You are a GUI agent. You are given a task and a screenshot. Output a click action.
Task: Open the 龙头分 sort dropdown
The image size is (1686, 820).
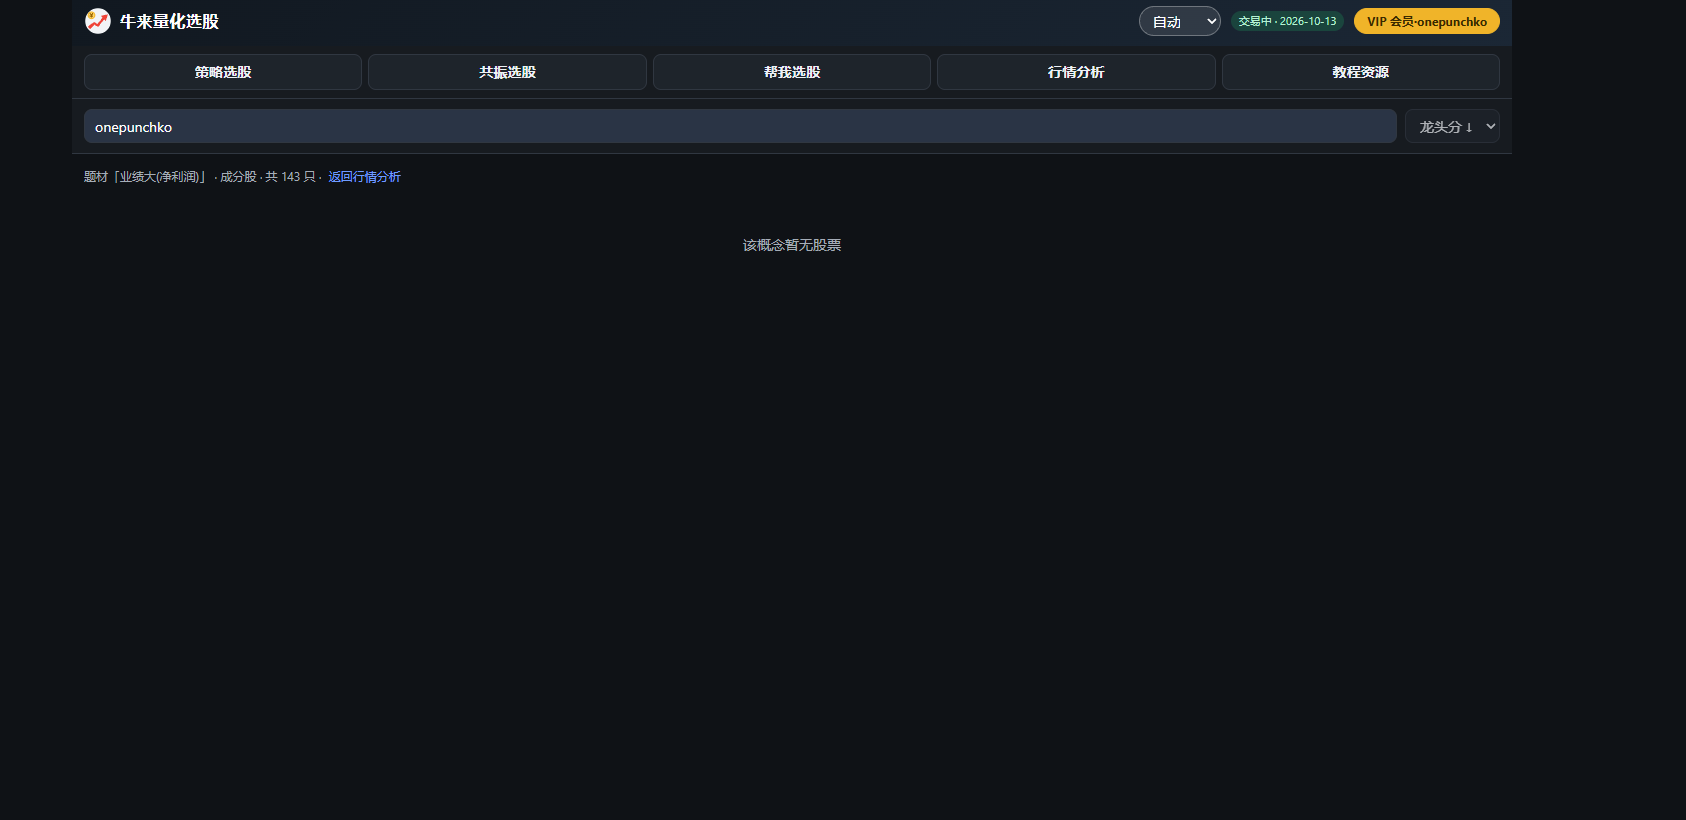[1452, 126]
